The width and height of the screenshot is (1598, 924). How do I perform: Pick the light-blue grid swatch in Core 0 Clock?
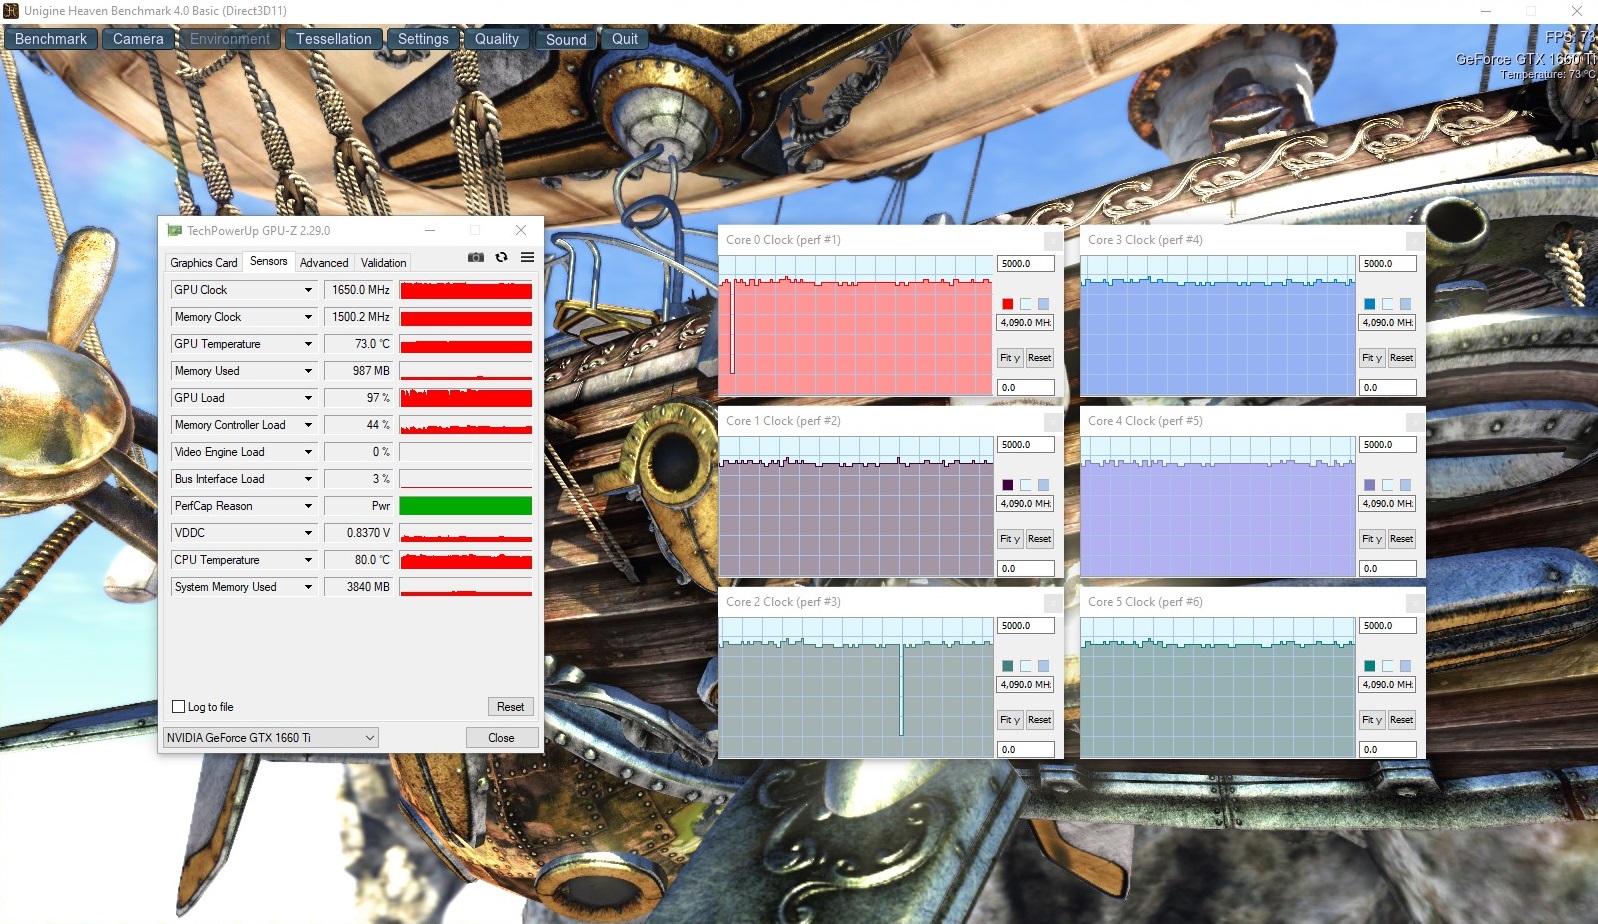coord(1043,304)
